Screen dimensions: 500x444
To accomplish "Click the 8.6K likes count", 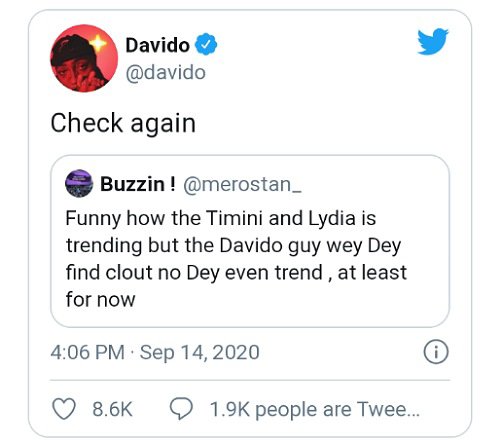I will pyautogui.click(x=112, y=409).
